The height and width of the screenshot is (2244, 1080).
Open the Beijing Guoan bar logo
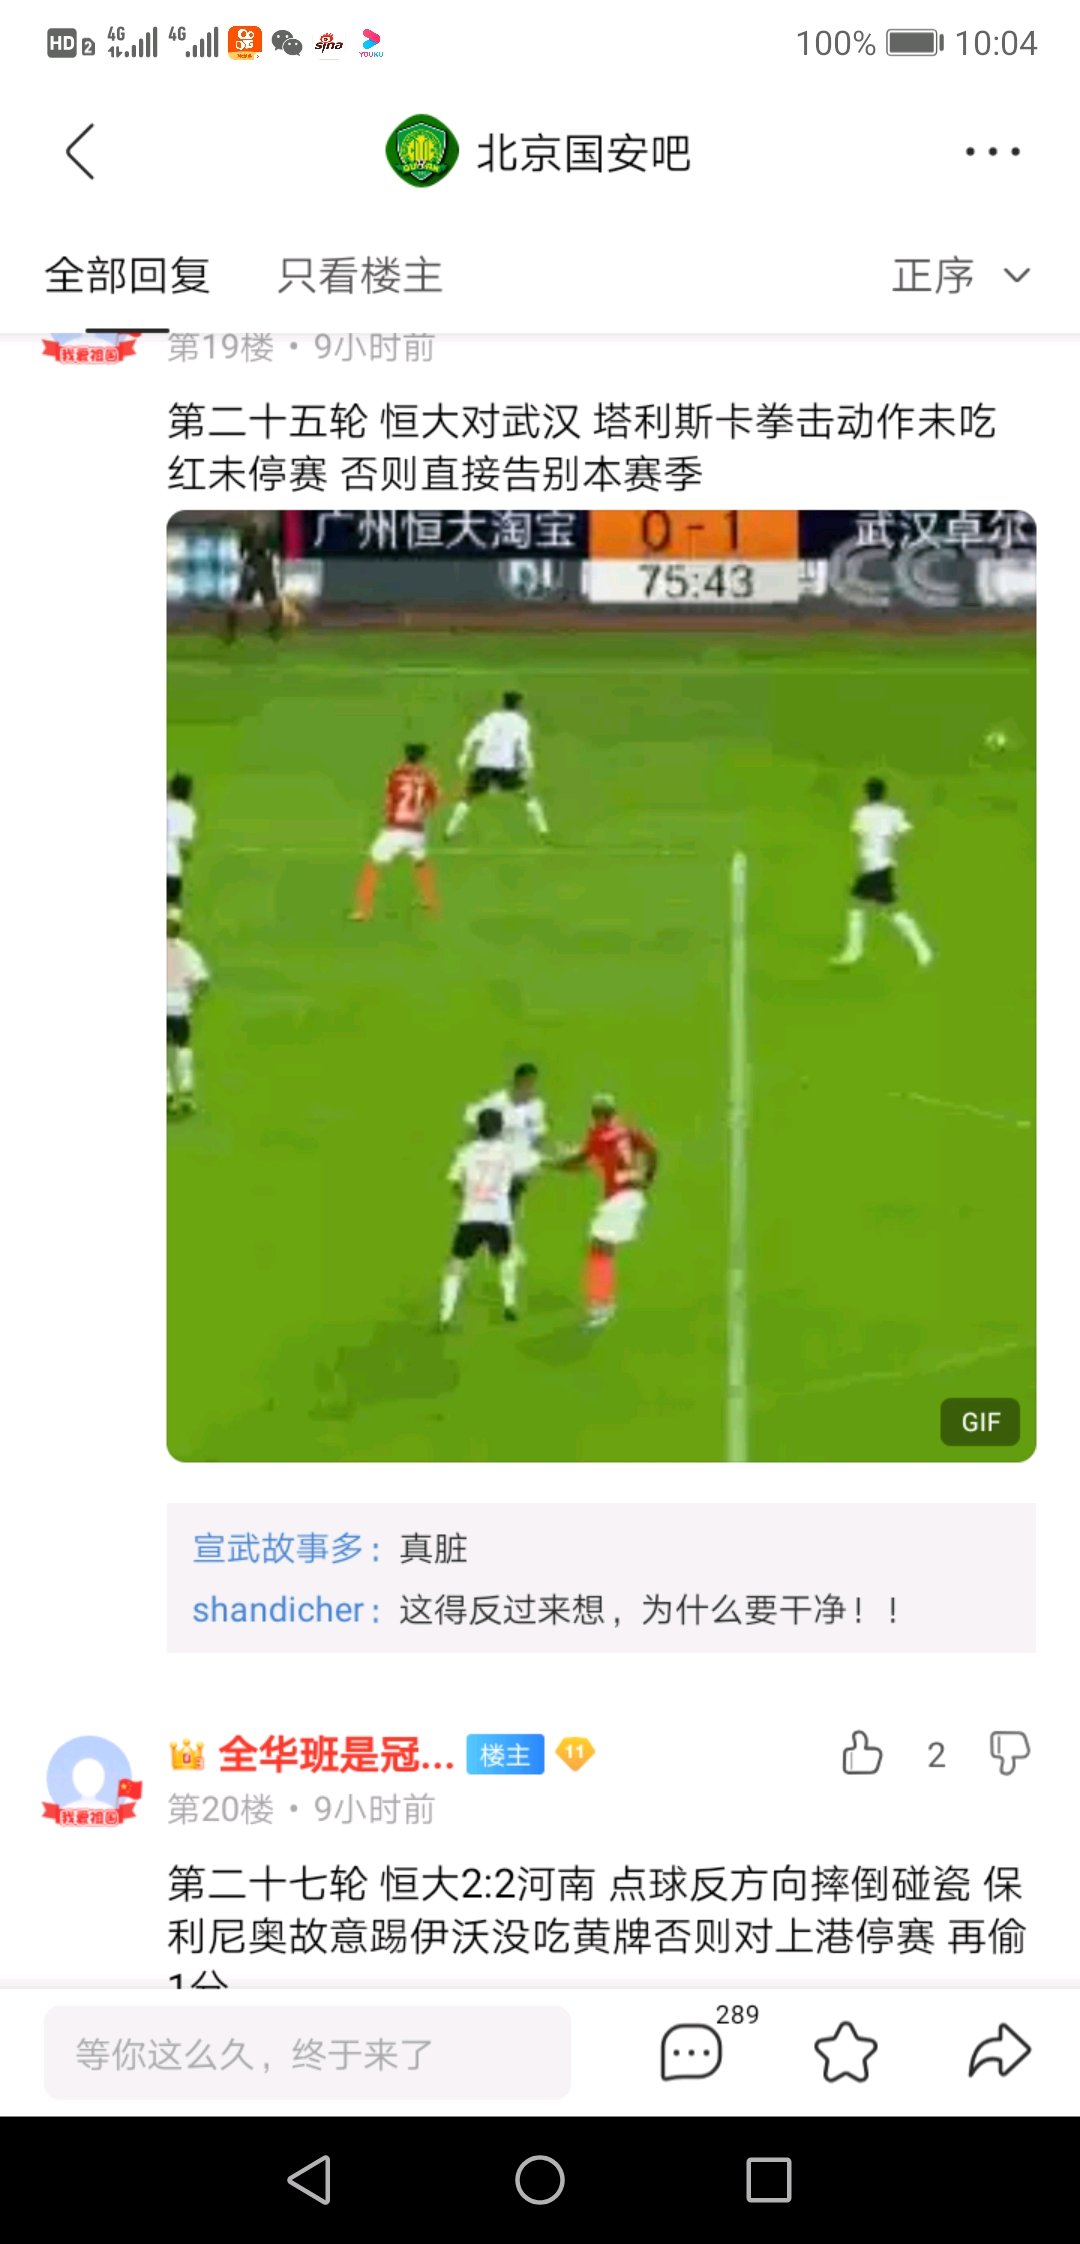point(422,152)
